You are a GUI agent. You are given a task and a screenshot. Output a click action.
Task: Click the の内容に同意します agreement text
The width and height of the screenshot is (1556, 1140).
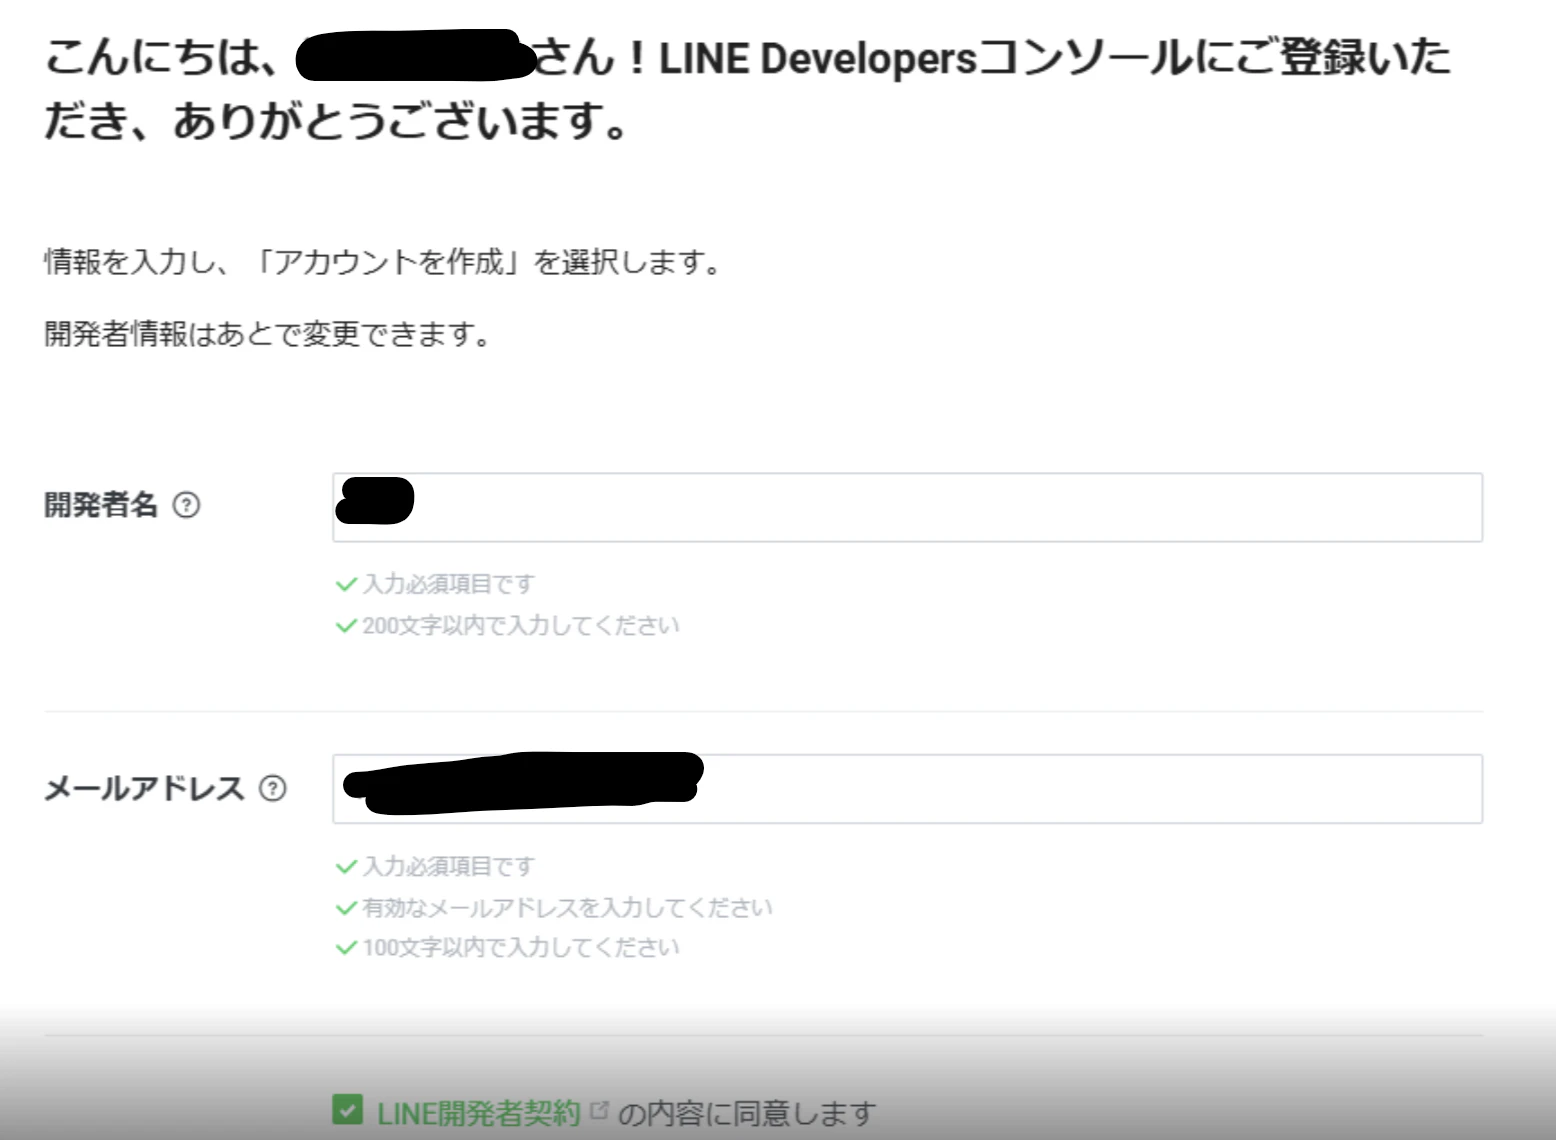click(746, 1113)
